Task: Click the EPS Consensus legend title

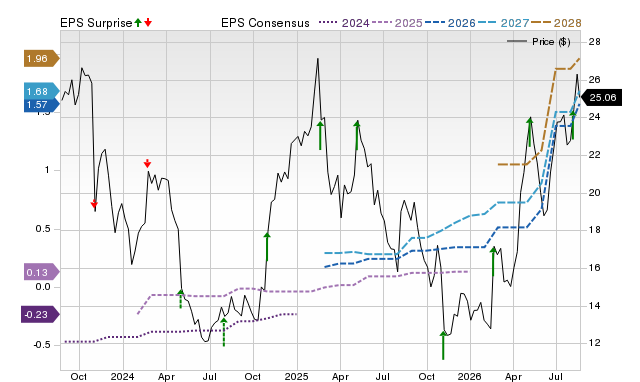Action: (x=265, y=23)
